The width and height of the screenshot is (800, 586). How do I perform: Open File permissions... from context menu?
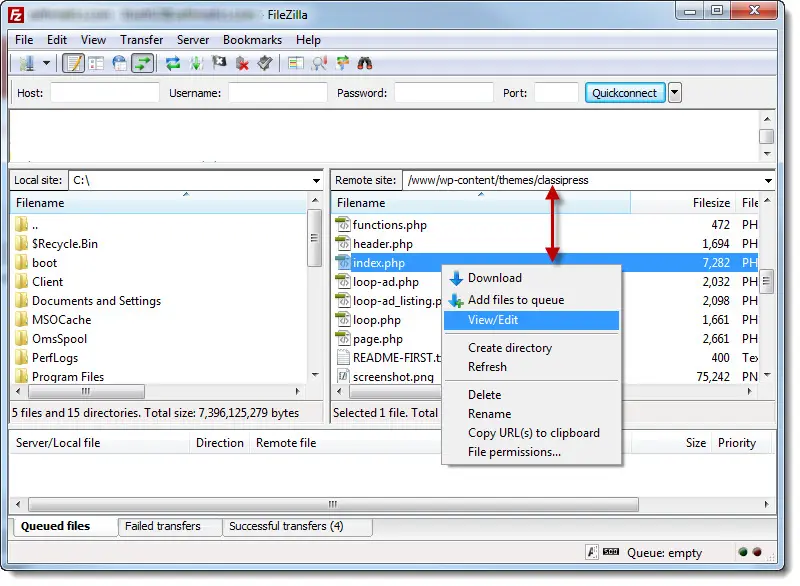point(531,452)
